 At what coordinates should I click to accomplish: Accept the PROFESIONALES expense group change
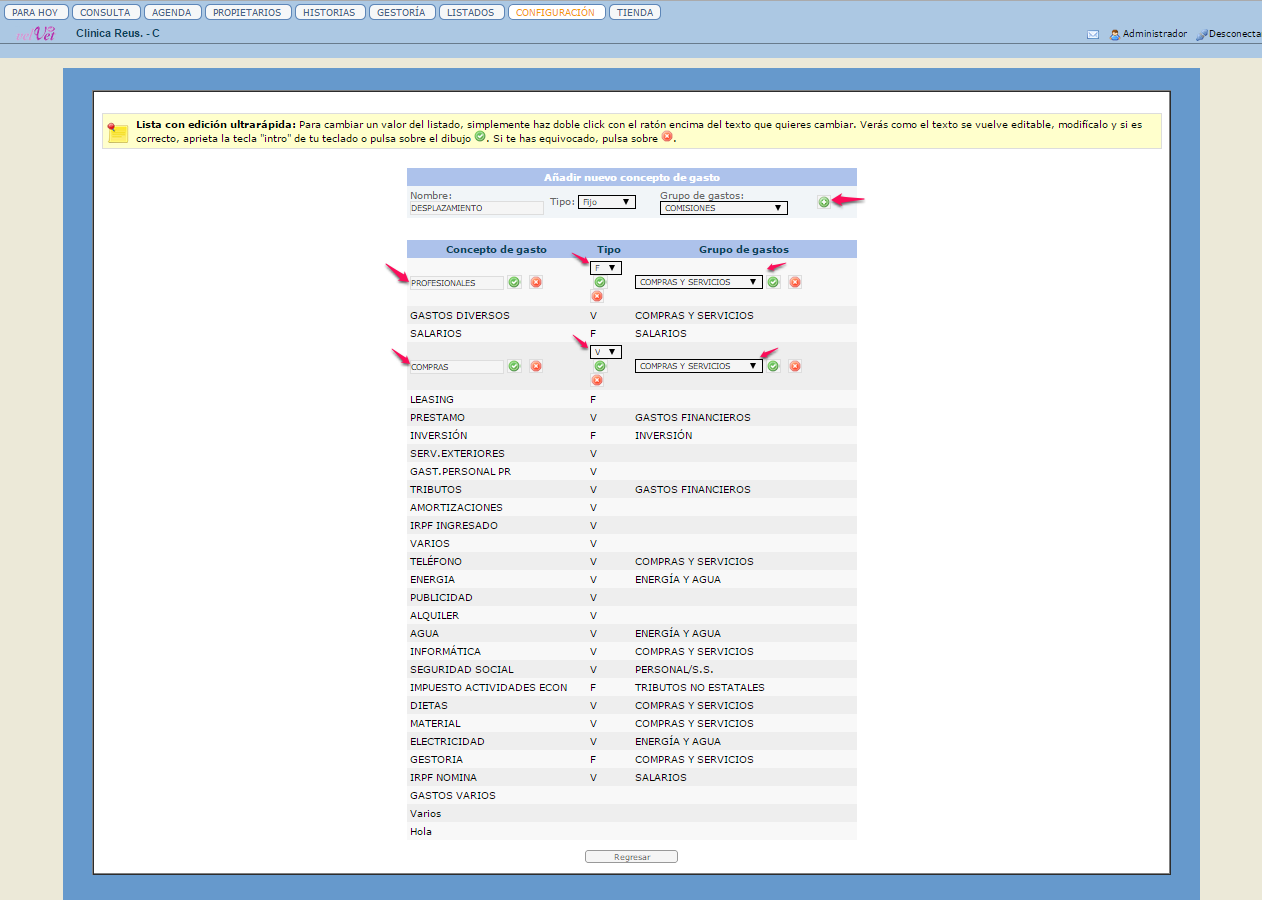[x=773, y=282]
